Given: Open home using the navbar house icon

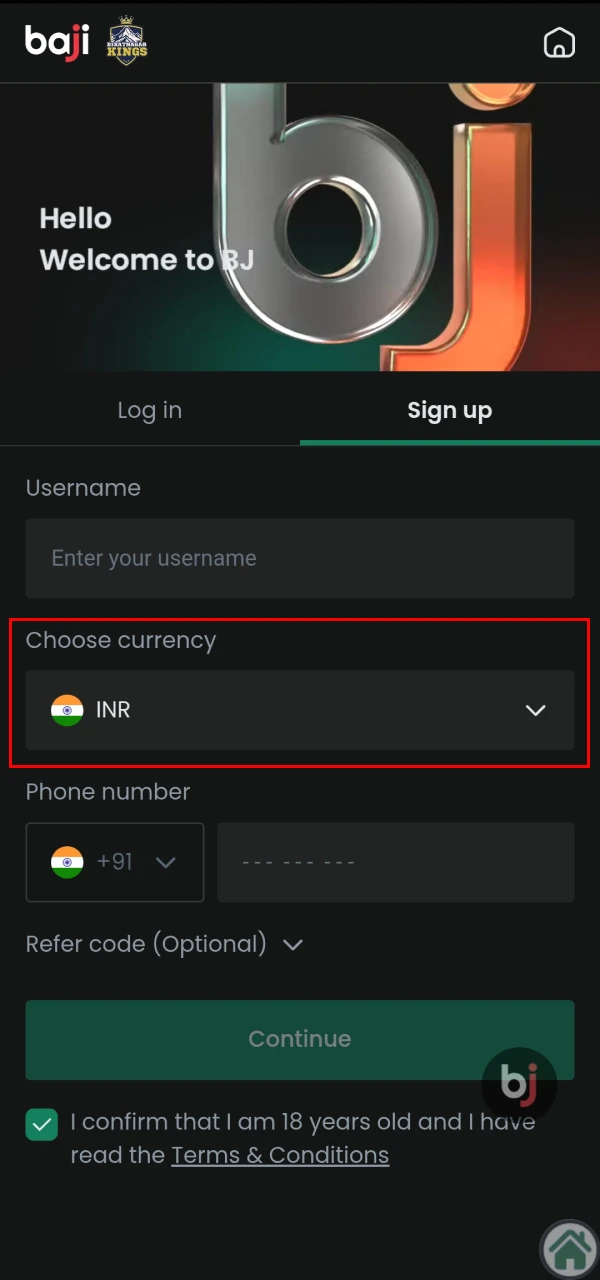Looking at the screenshot, I should pos(559,42).
